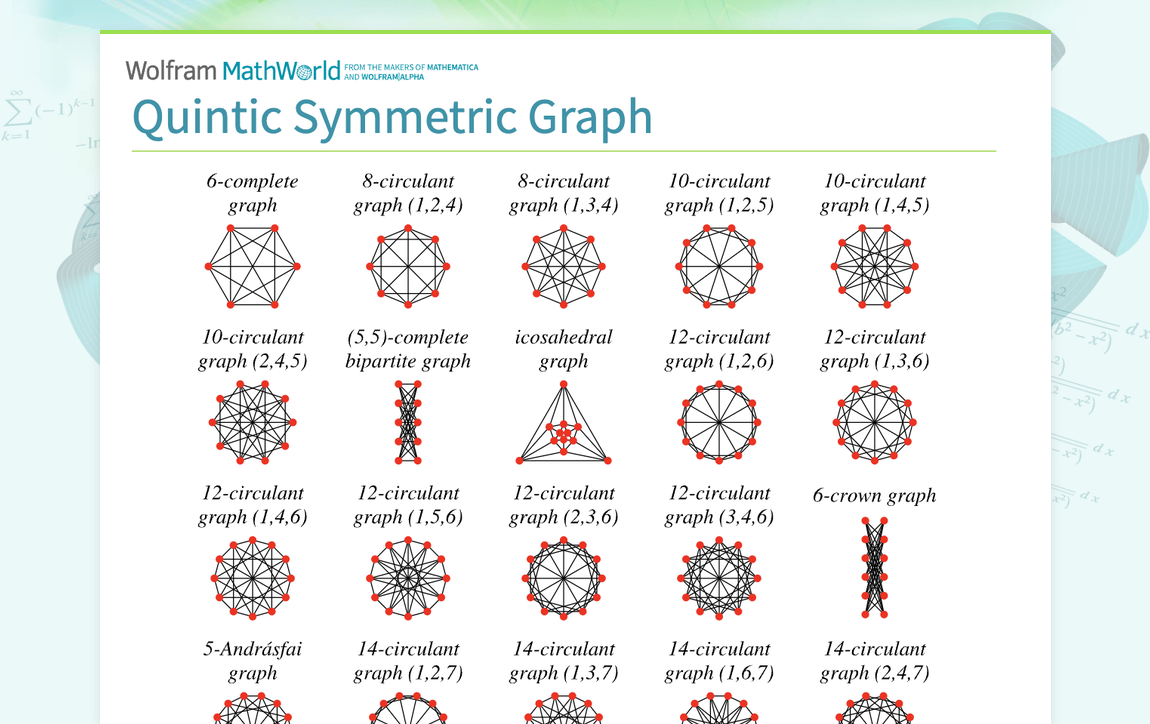Open the 10-circulant graph (1,4,5) thumbnail
This screenshot has width=1150, height=724.
click(x=873, y=268)
